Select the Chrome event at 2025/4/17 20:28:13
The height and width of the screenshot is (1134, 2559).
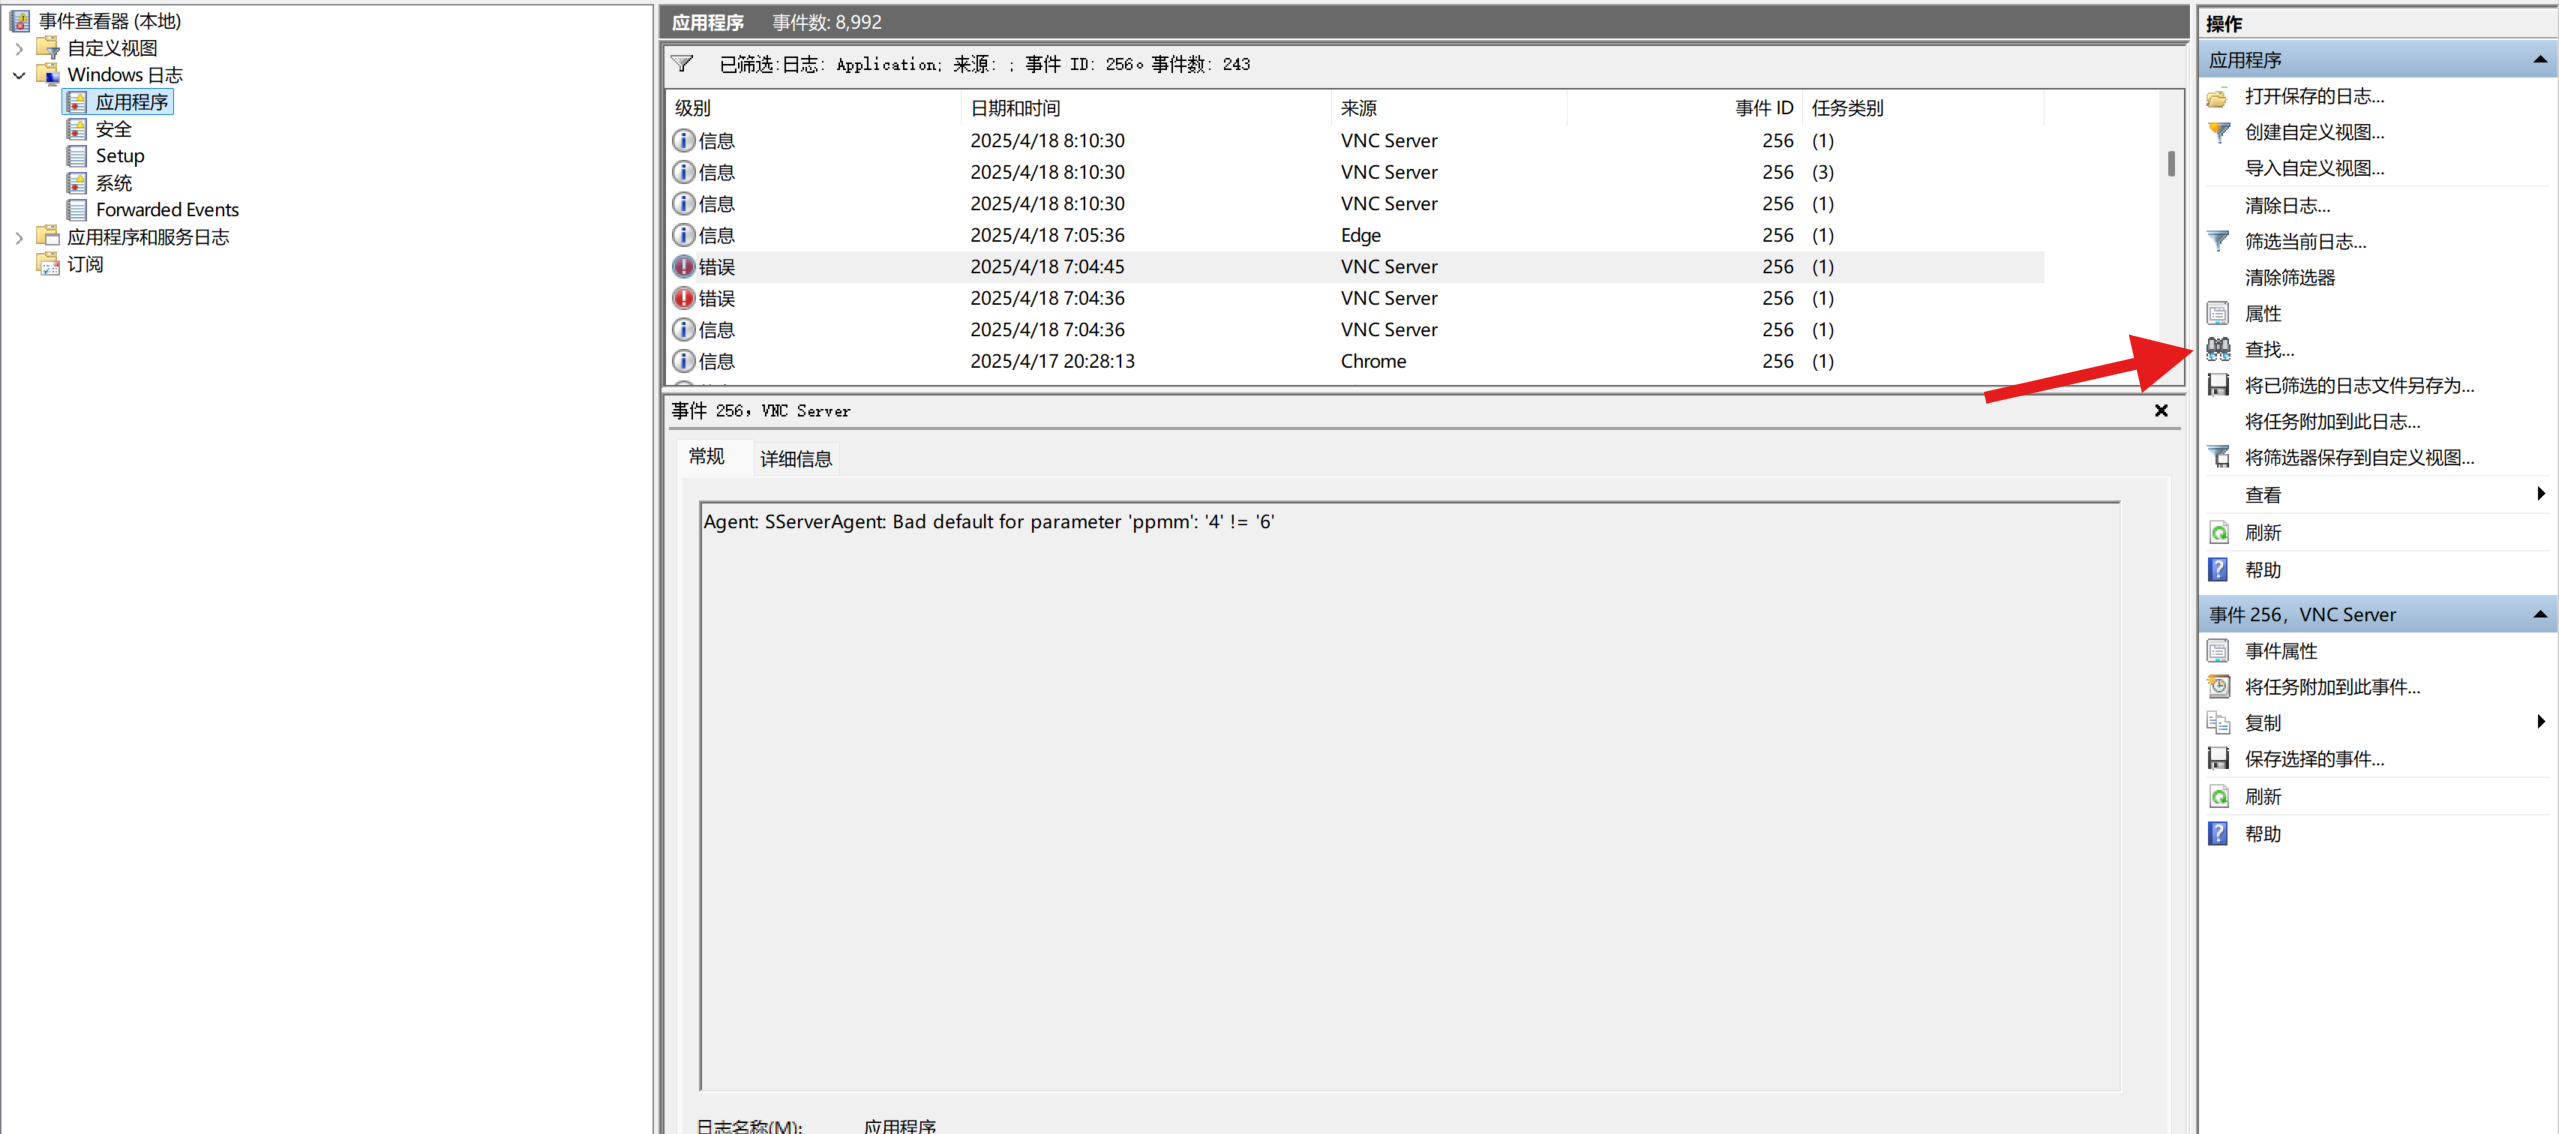point(1356,361)
